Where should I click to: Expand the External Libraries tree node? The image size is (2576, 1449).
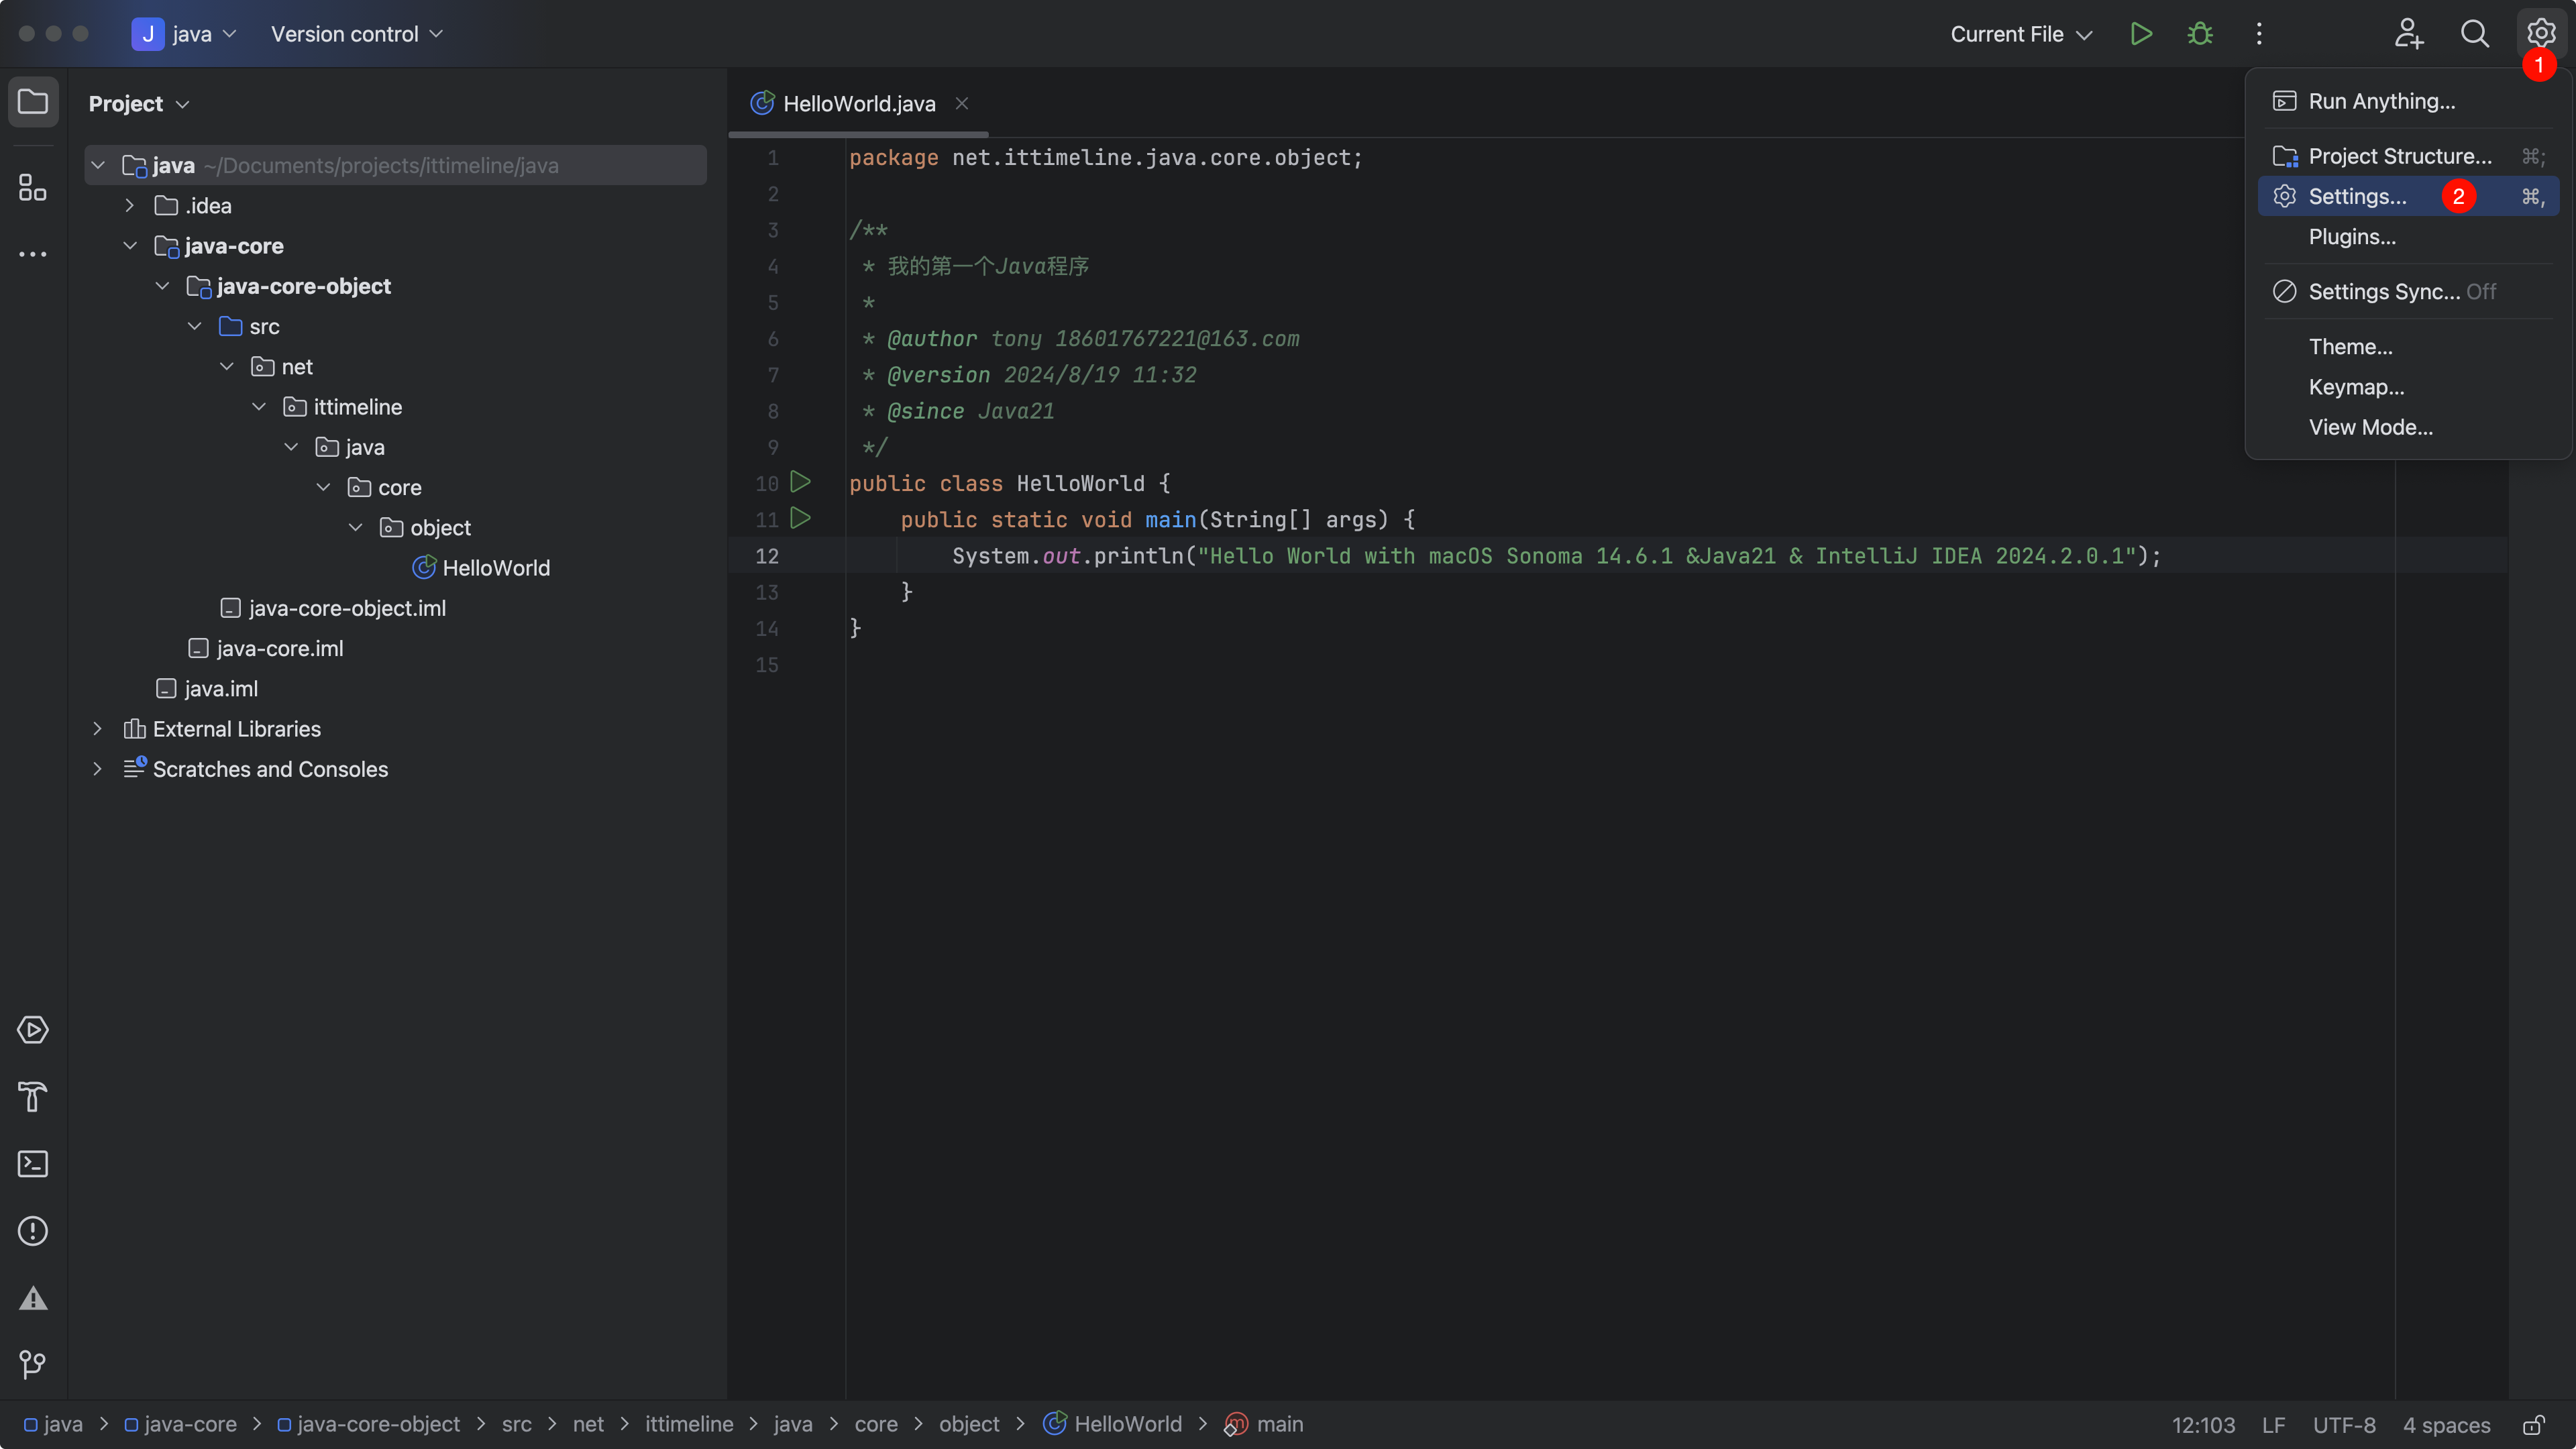coord(98,729)
